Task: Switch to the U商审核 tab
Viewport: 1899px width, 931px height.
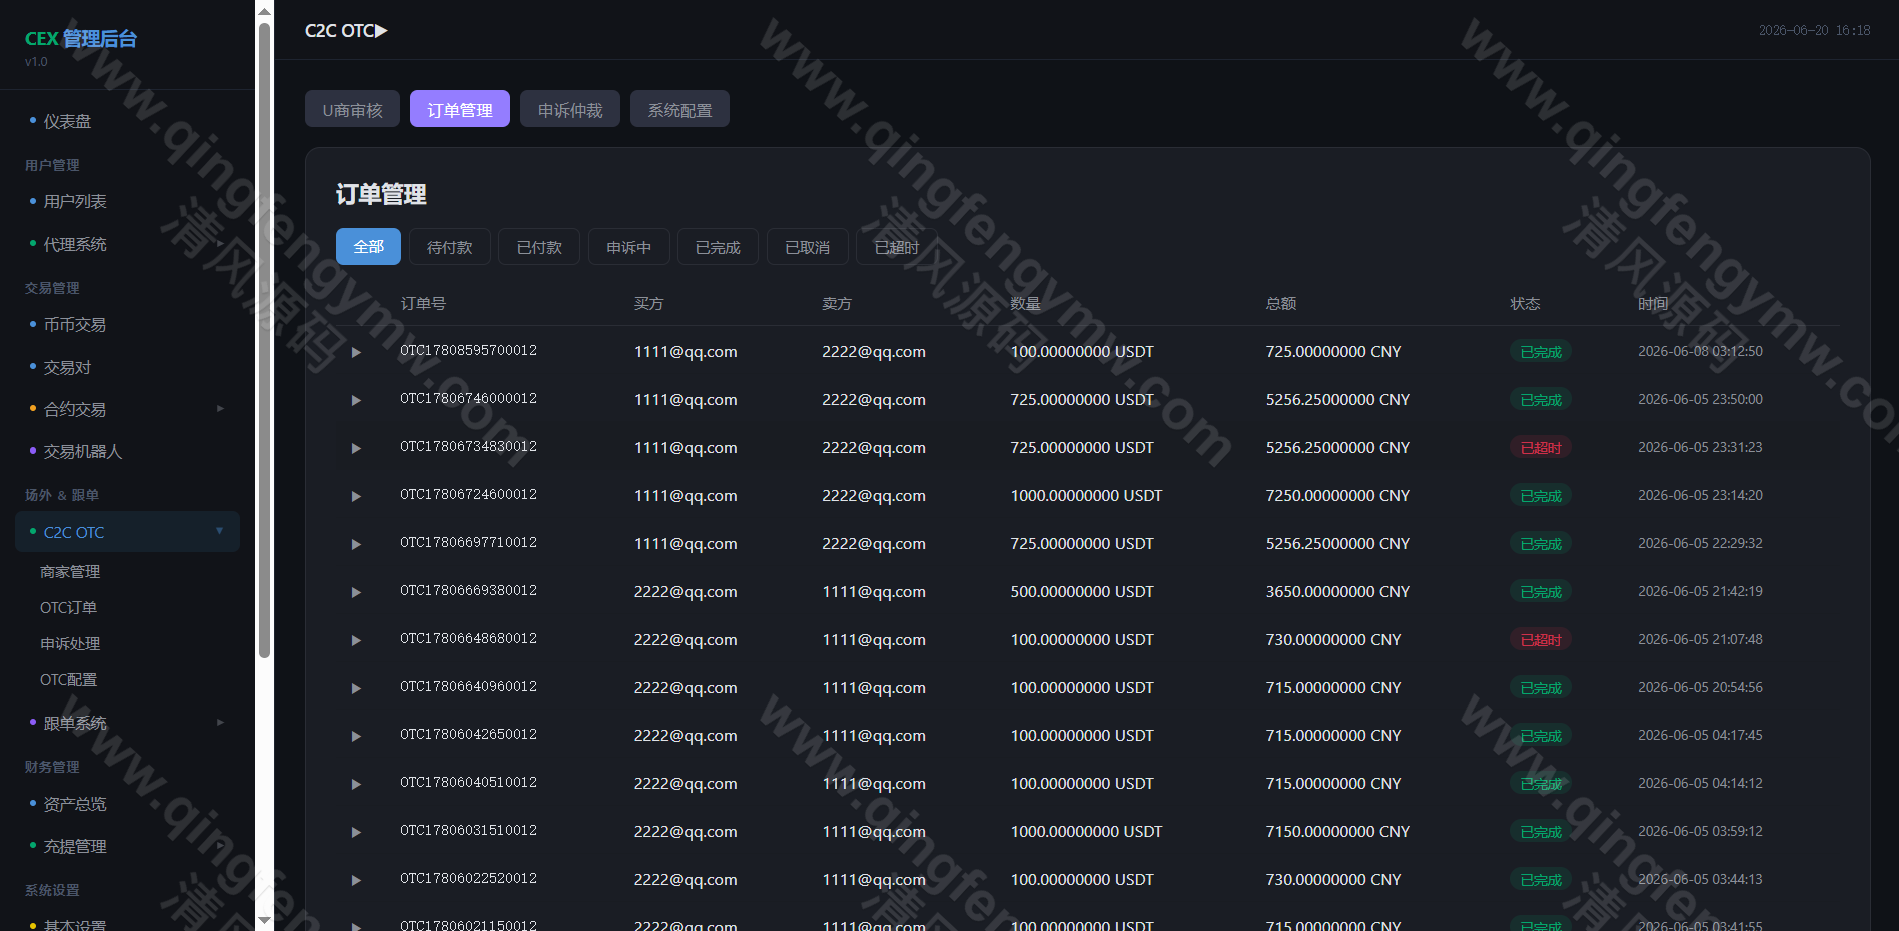Action: 352,109
